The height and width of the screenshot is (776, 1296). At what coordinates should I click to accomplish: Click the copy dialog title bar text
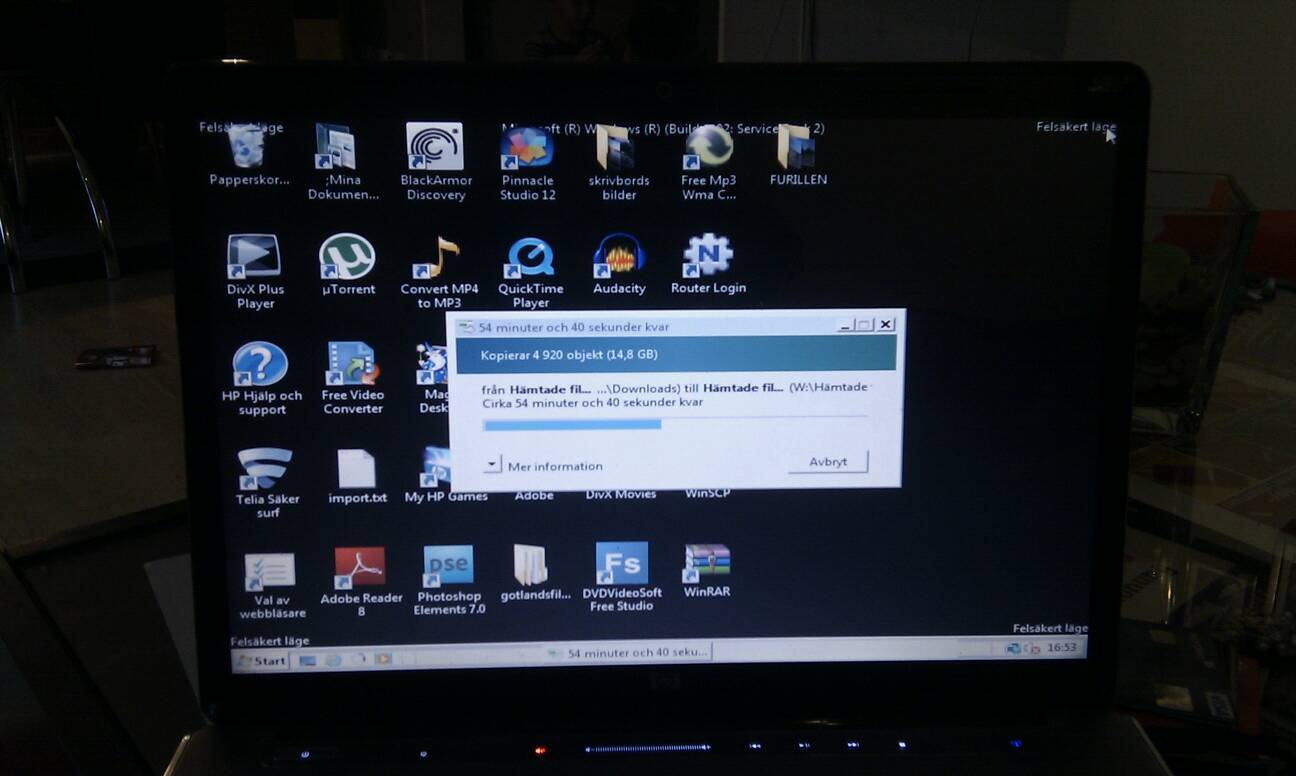(x=573, y=327)
